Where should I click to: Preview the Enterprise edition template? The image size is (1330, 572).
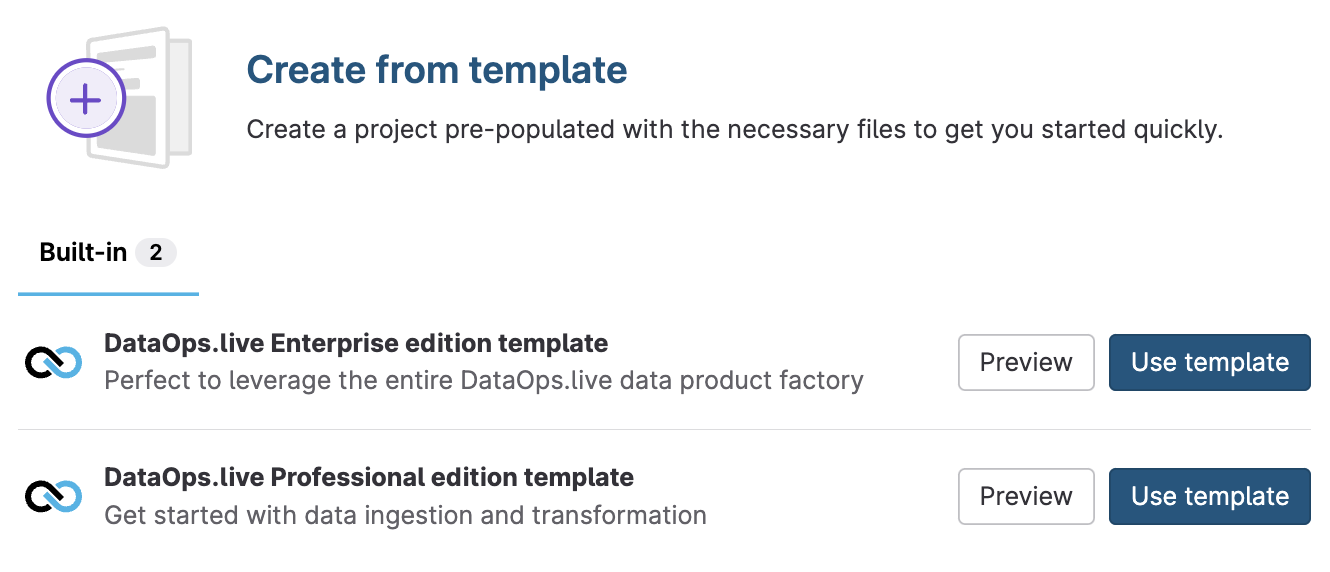coord(1026,362)
